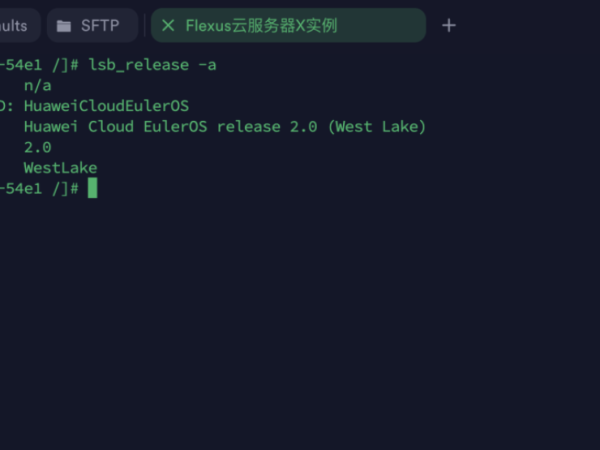Select the Flexus云服务器X实例 tab title
Image resolution: width=600 pixels, height=450 pixels.
pyautogui.click(x=262, y=25)
